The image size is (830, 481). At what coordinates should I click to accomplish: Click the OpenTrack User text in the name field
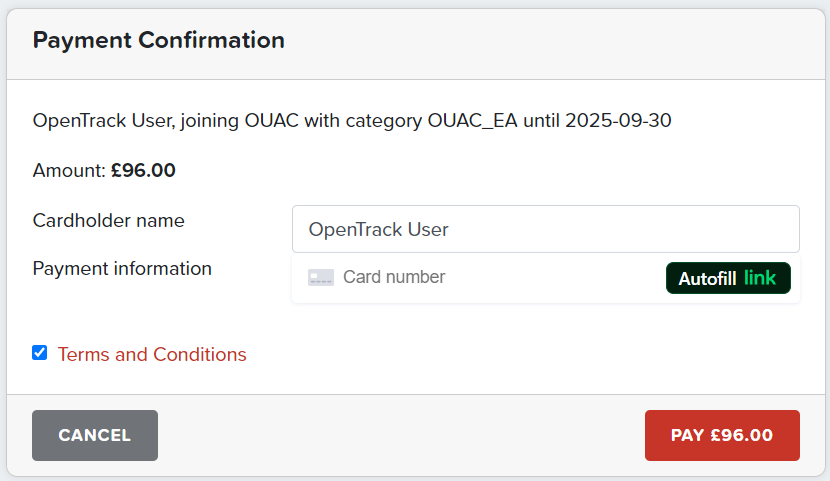tap(378, 230)
